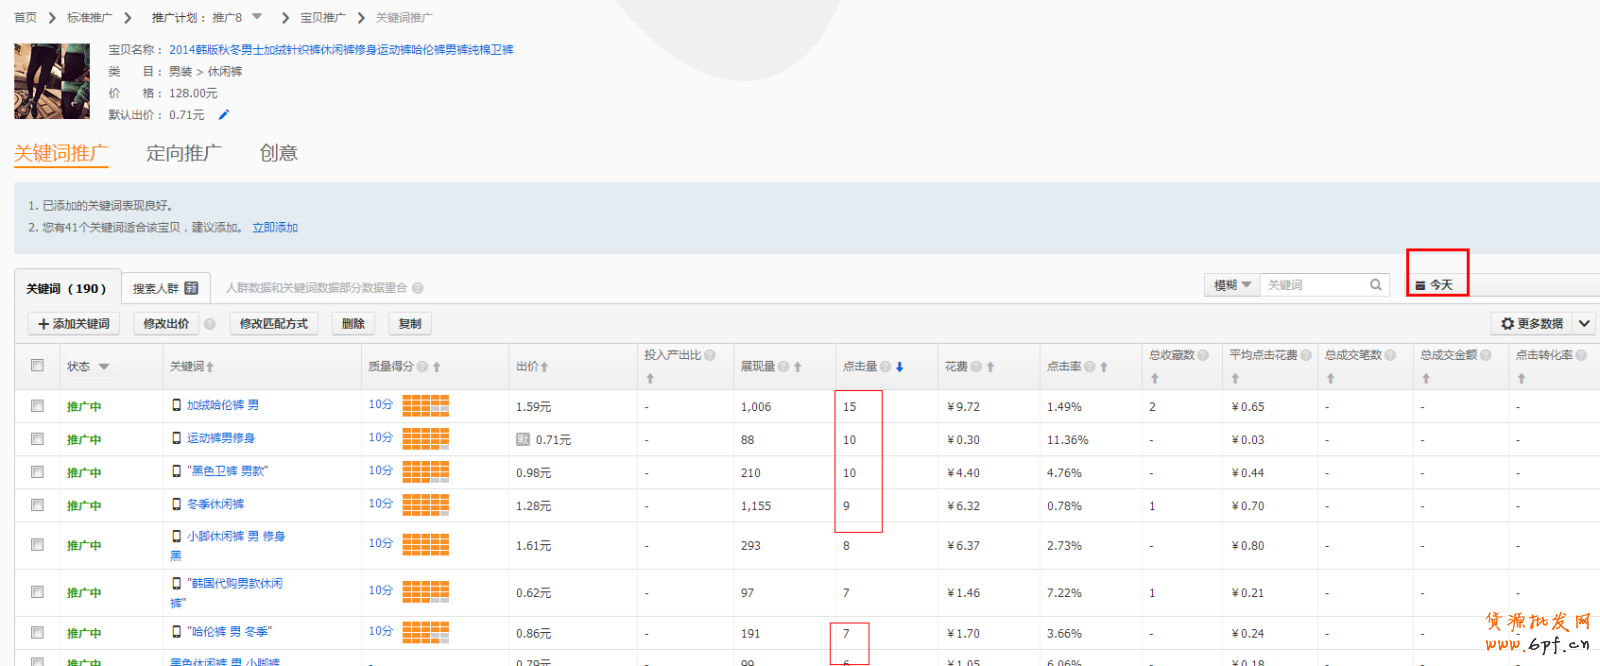Viewport: 1600px width, 666px height.
Task: Sort by 质量得分 using its arrow icon
Action: click(x=437, y=367)
